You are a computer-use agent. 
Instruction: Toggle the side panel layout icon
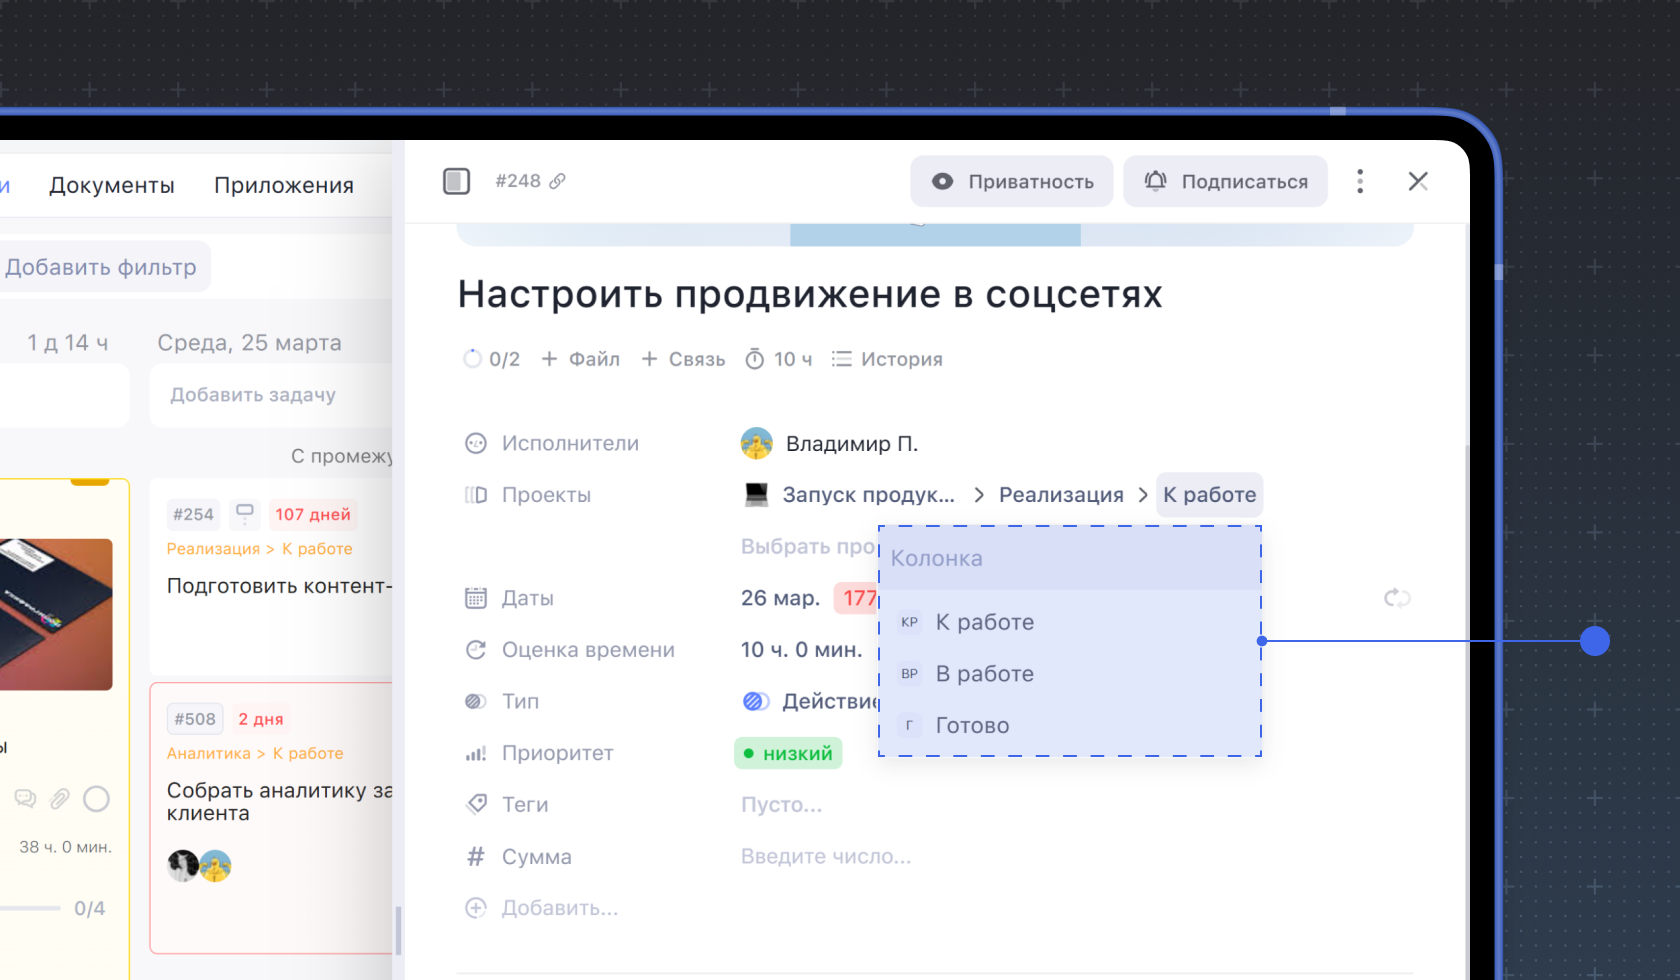456,181
